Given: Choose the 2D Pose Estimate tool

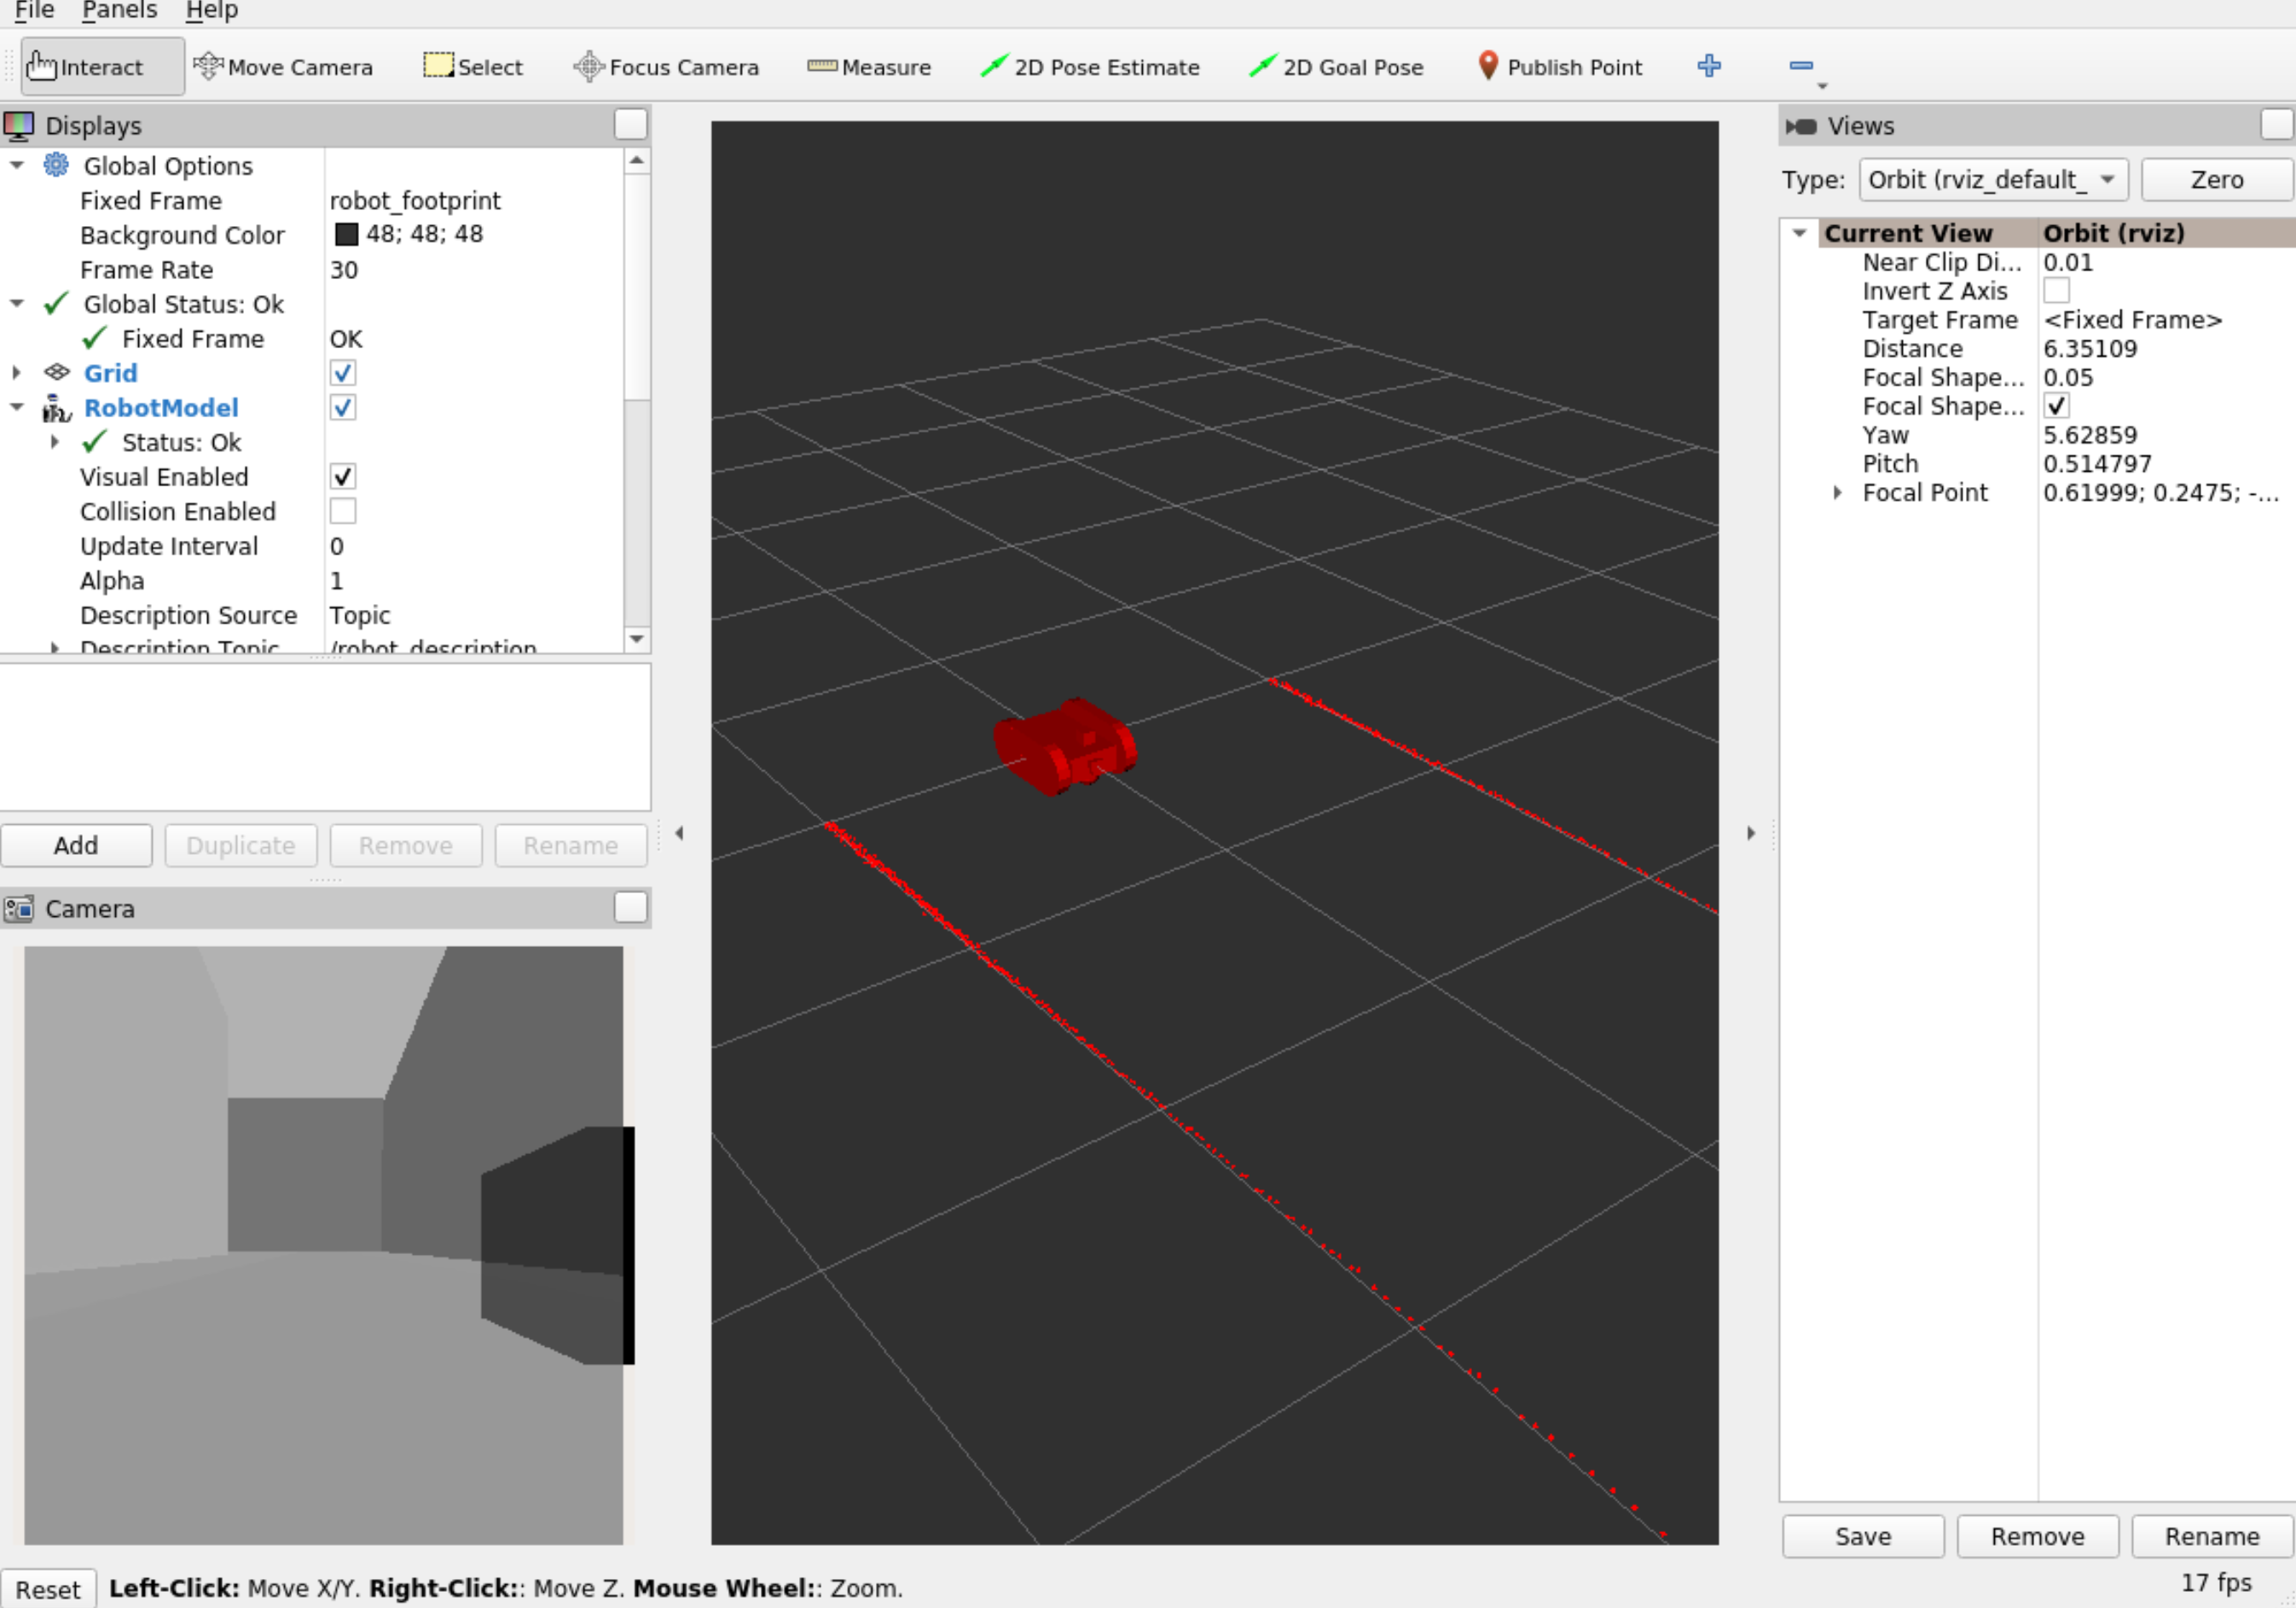Looking at the screenshot, I should click(1089, 66).
